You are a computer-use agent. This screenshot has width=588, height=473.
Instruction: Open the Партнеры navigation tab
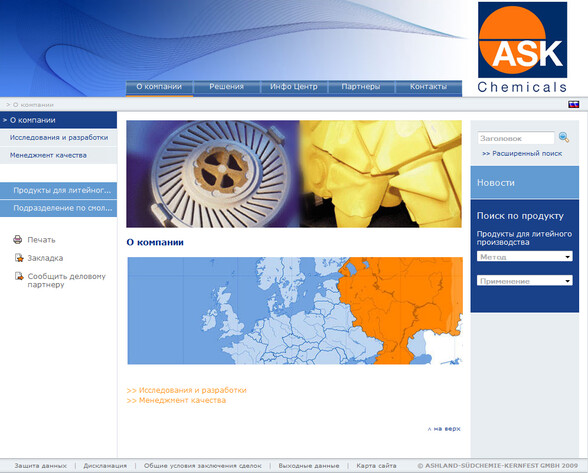pyautogui.click(x=361, y=87)
